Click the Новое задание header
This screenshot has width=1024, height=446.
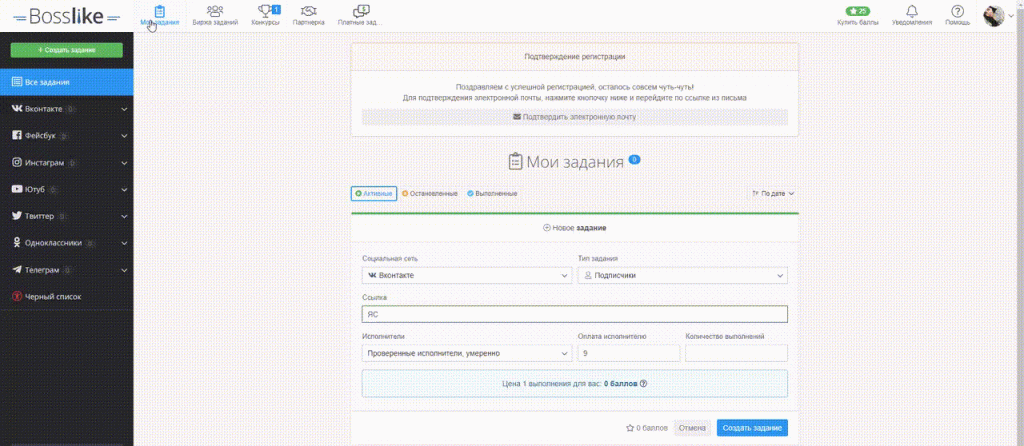[575, 228]
